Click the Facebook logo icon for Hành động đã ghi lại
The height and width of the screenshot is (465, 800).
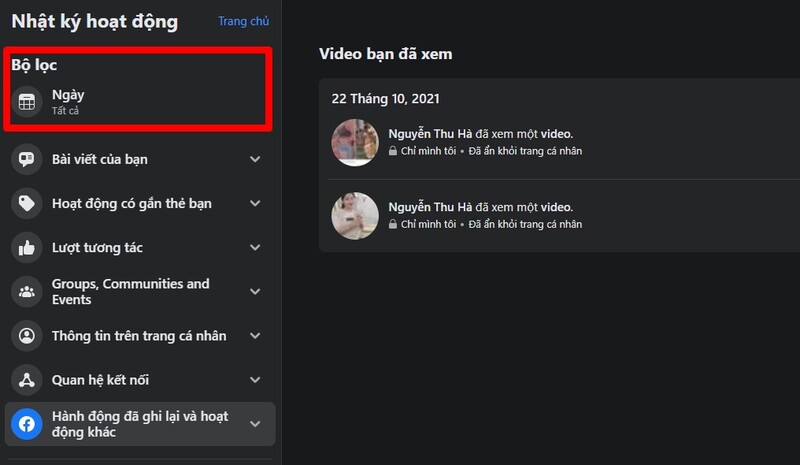[27, 424]
